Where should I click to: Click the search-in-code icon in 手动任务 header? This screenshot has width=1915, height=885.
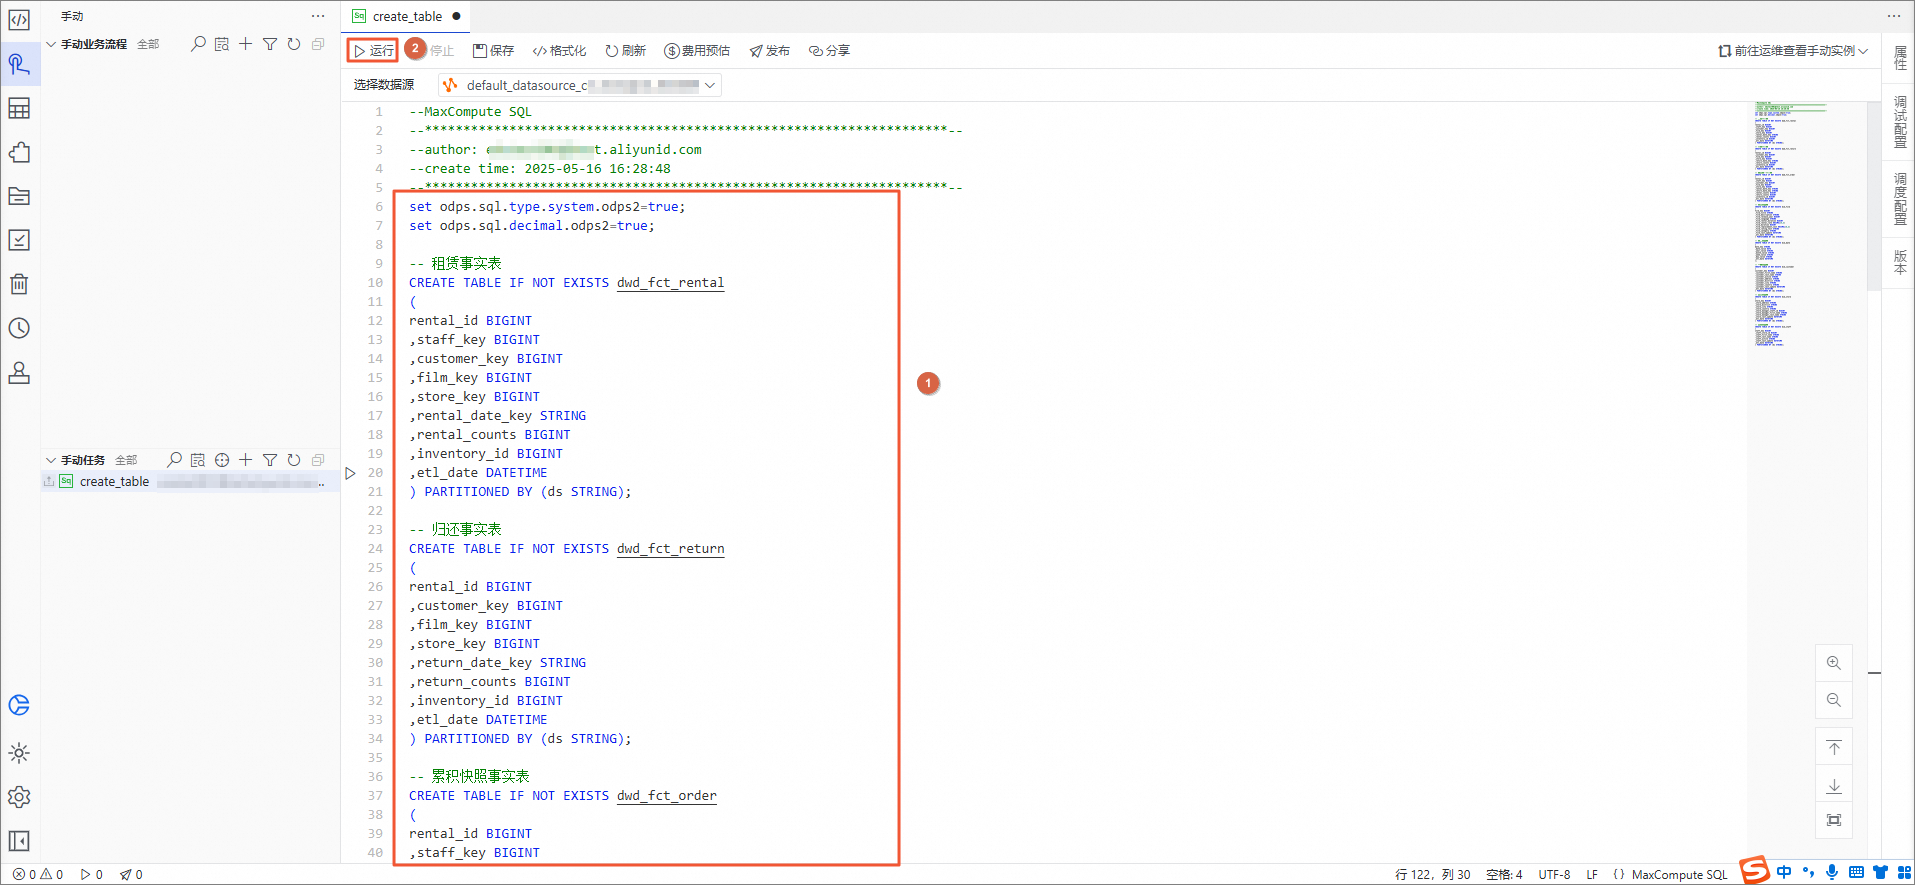point(198,460)
